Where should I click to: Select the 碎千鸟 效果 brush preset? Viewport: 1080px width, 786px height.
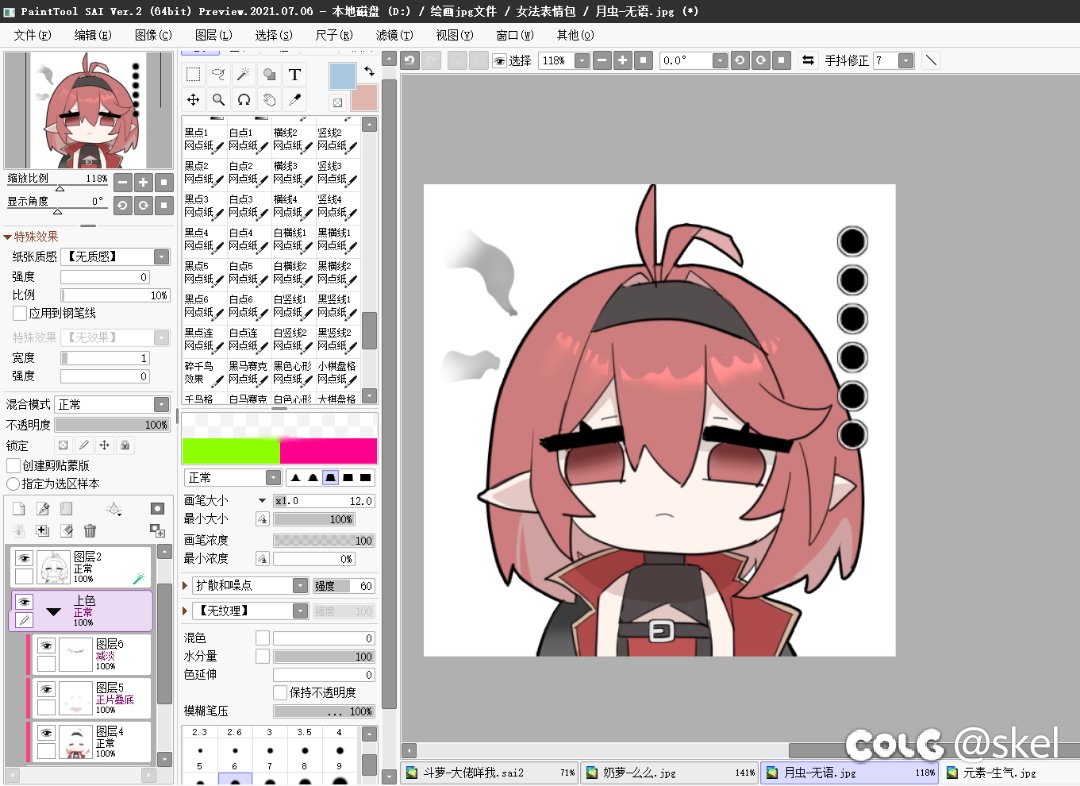pyautogui.click(x=204, y=373)
